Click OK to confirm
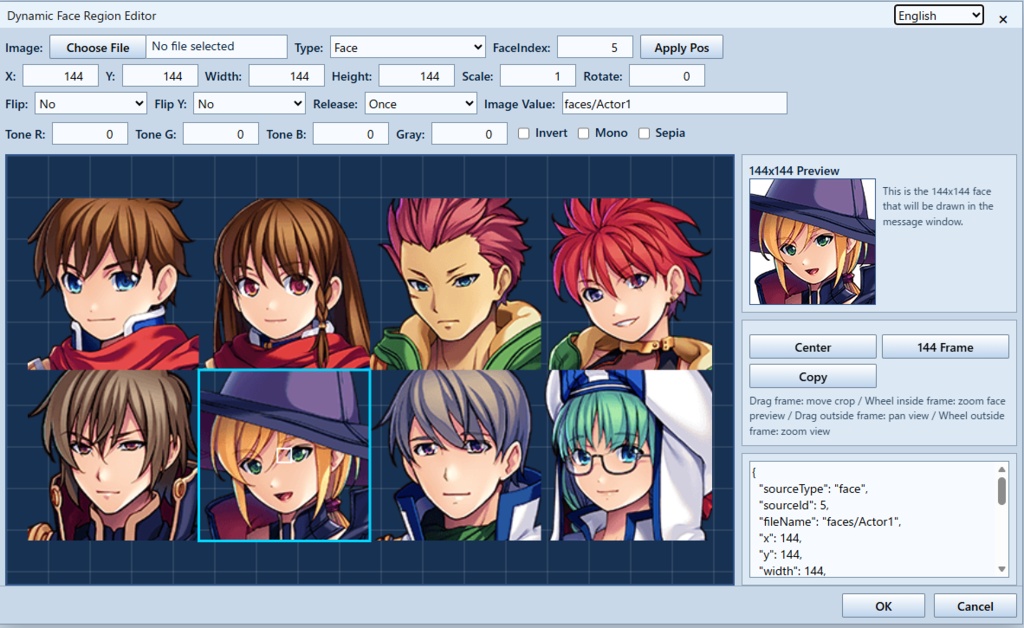Viewport: 1024px width, 628px height. click(883, 606)
